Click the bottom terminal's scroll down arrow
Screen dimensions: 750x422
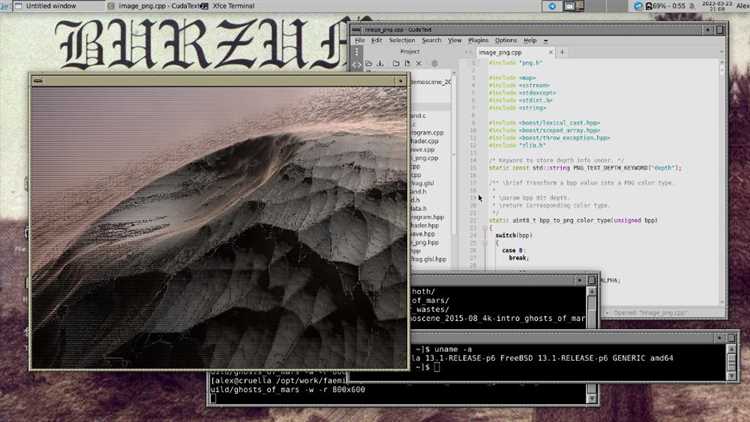592,399
